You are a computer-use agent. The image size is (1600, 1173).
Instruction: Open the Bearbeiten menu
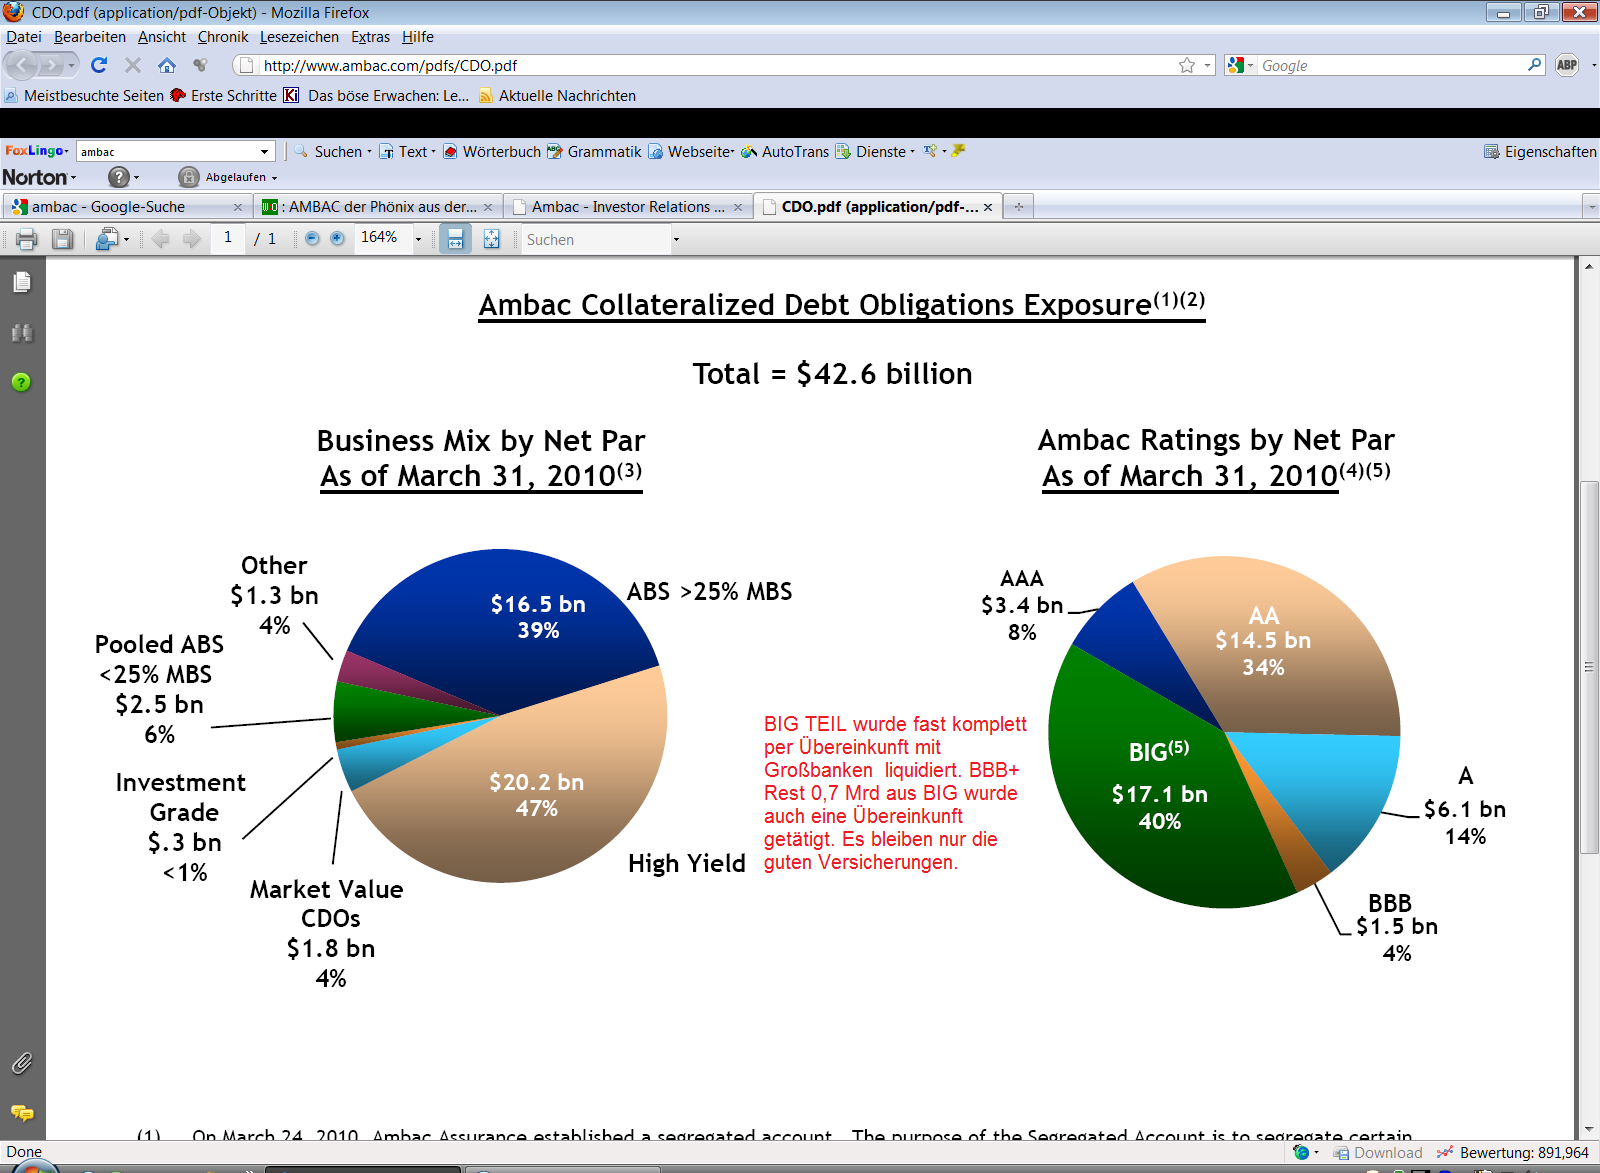tap(90, 37)
